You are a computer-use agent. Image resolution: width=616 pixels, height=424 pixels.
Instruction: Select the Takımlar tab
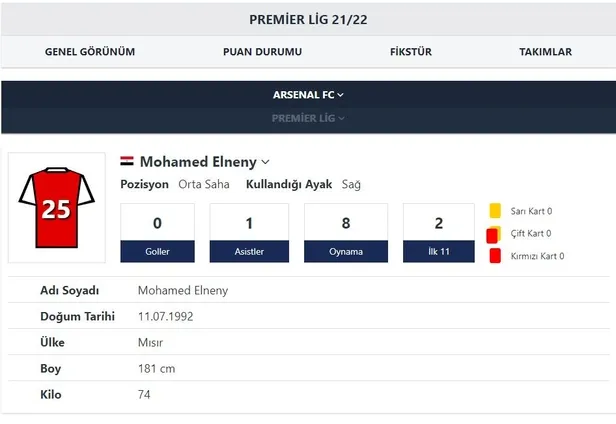tap(545, 52)
